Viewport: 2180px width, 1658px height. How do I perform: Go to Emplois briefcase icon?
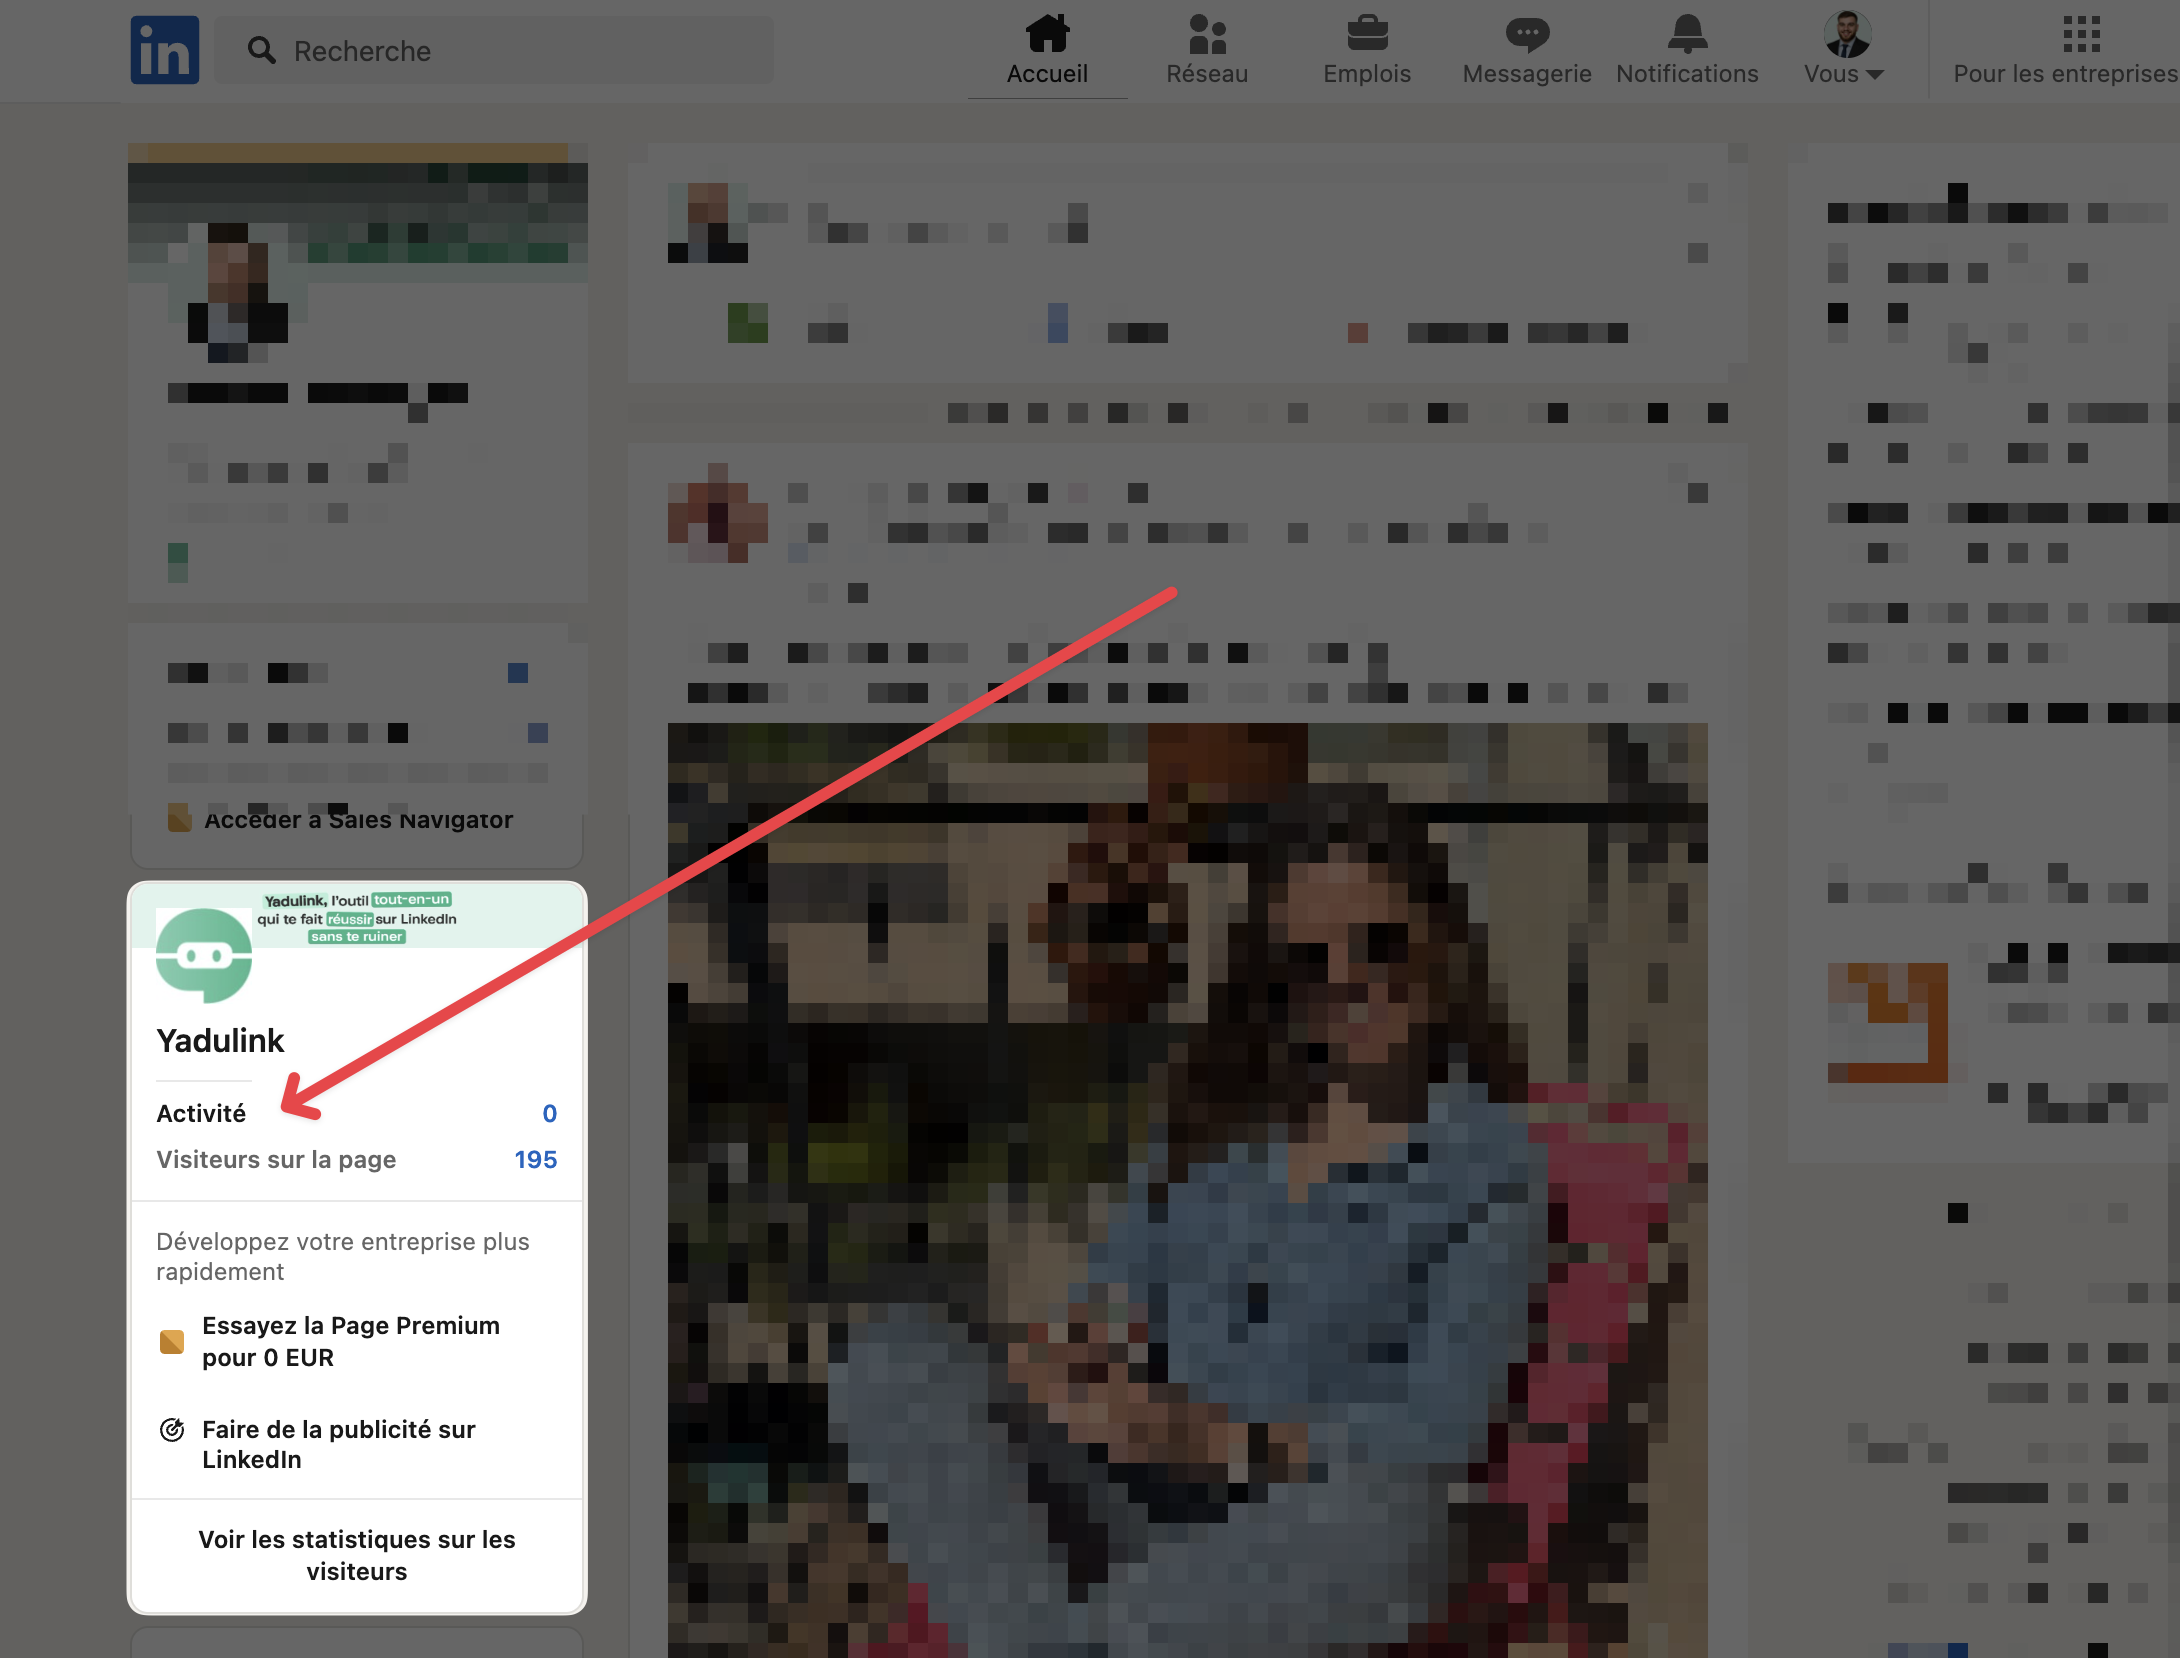(x=1366, y=34)
